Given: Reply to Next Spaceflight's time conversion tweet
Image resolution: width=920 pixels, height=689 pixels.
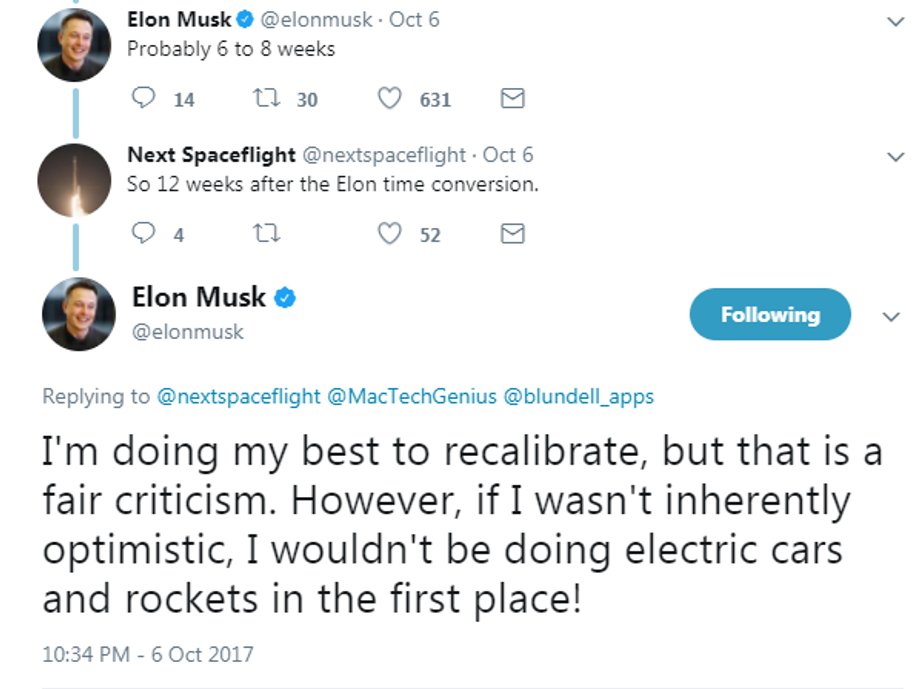Looking at the screenshot, I should (143, 234).
